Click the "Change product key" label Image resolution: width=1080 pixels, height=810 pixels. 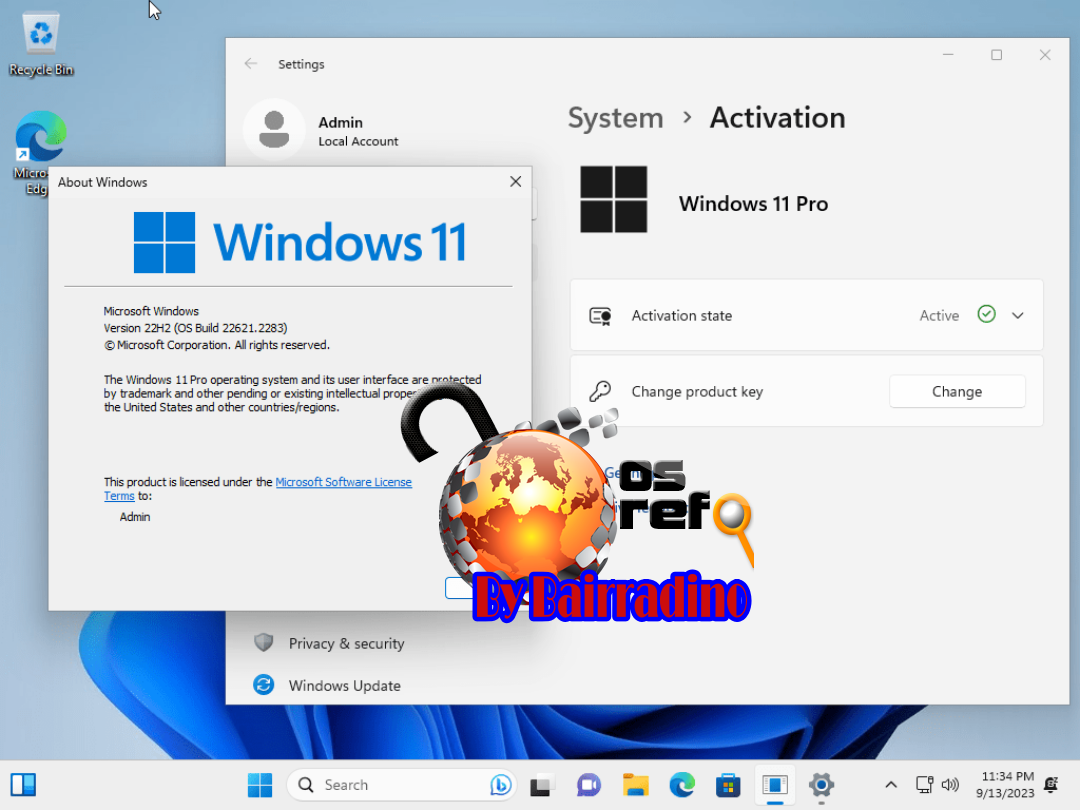697,391
